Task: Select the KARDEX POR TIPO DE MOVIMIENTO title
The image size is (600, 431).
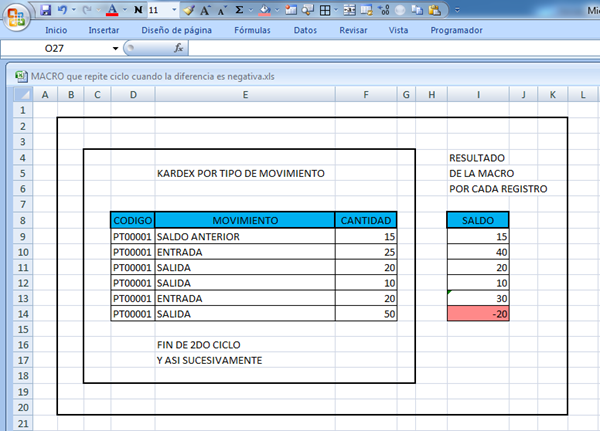Action: coord(241,173)
